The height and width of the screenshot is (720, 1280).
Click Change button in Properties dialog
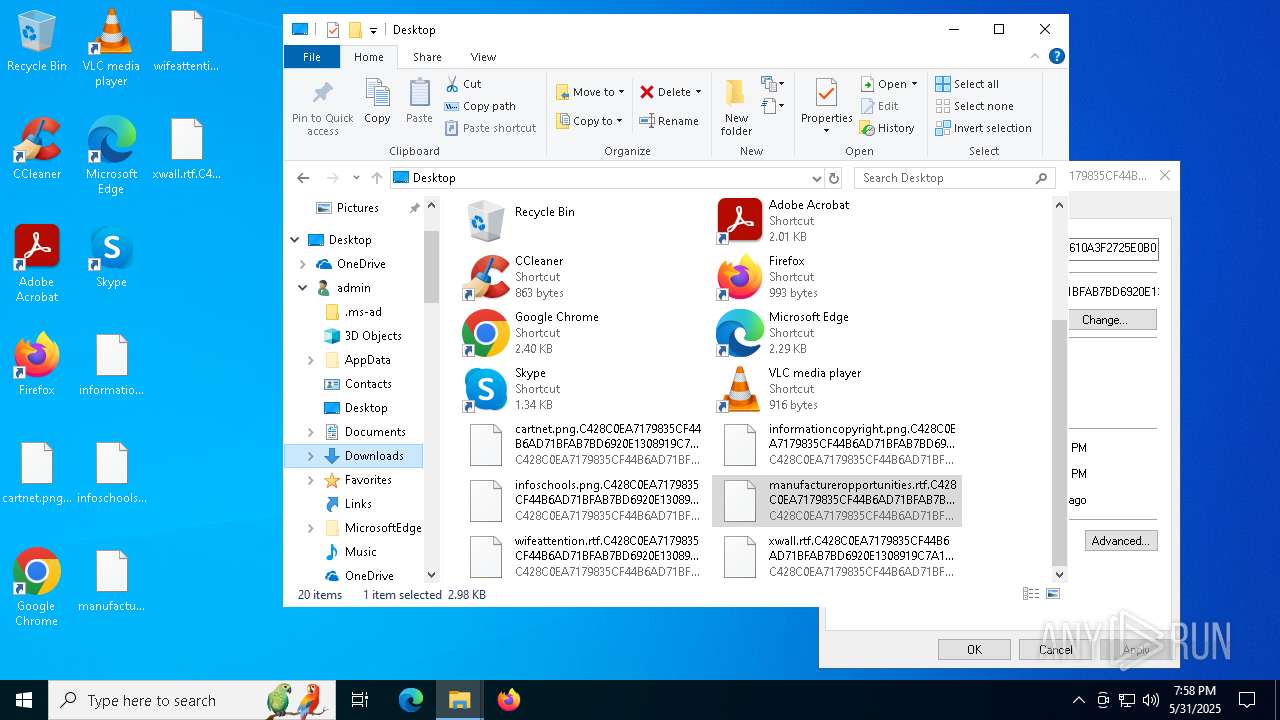[1104, 320]
